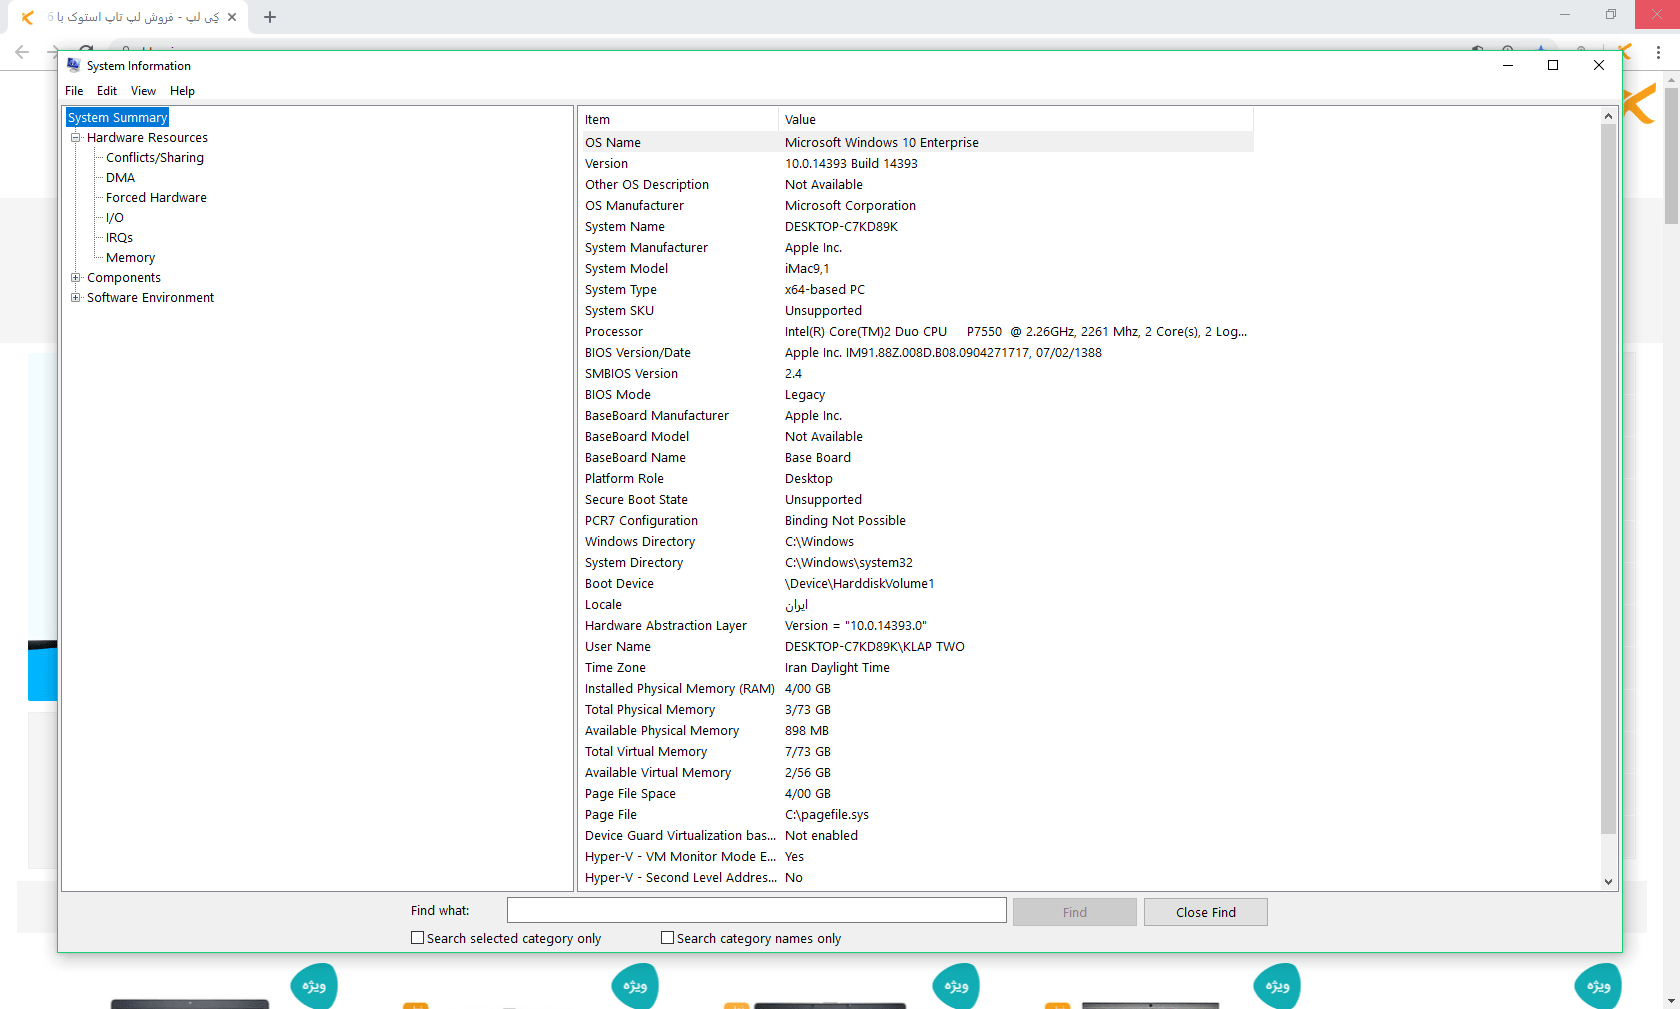Click the Windows Directory row

click(917, 542)
